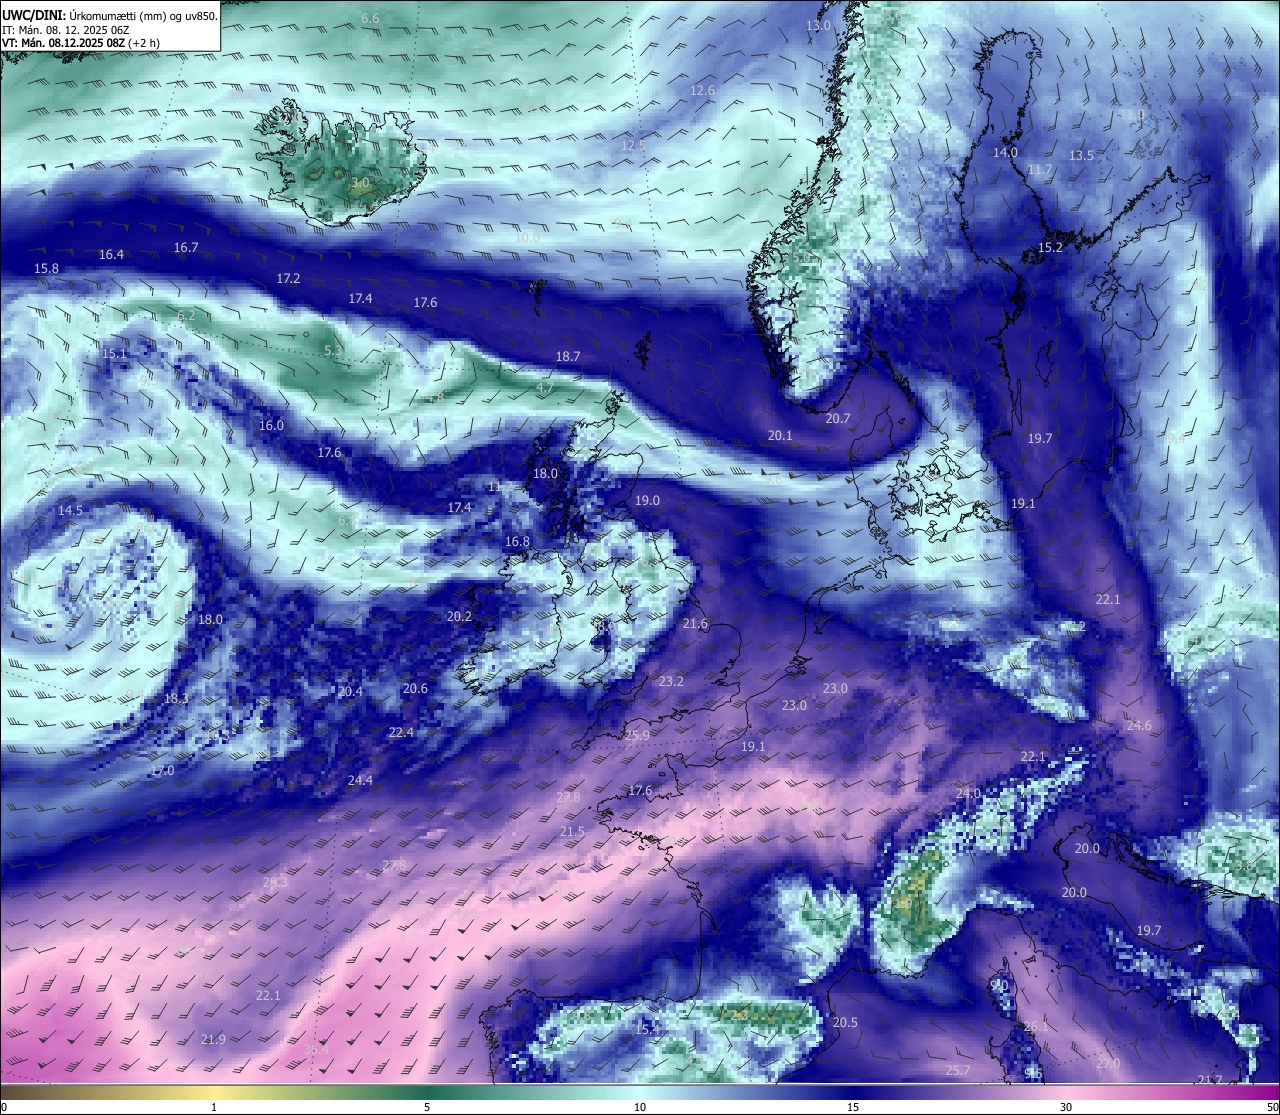Click the 20.5 value near eastern Spain
This screenshot has width=1280, height=1115.
pos(845,1023)
